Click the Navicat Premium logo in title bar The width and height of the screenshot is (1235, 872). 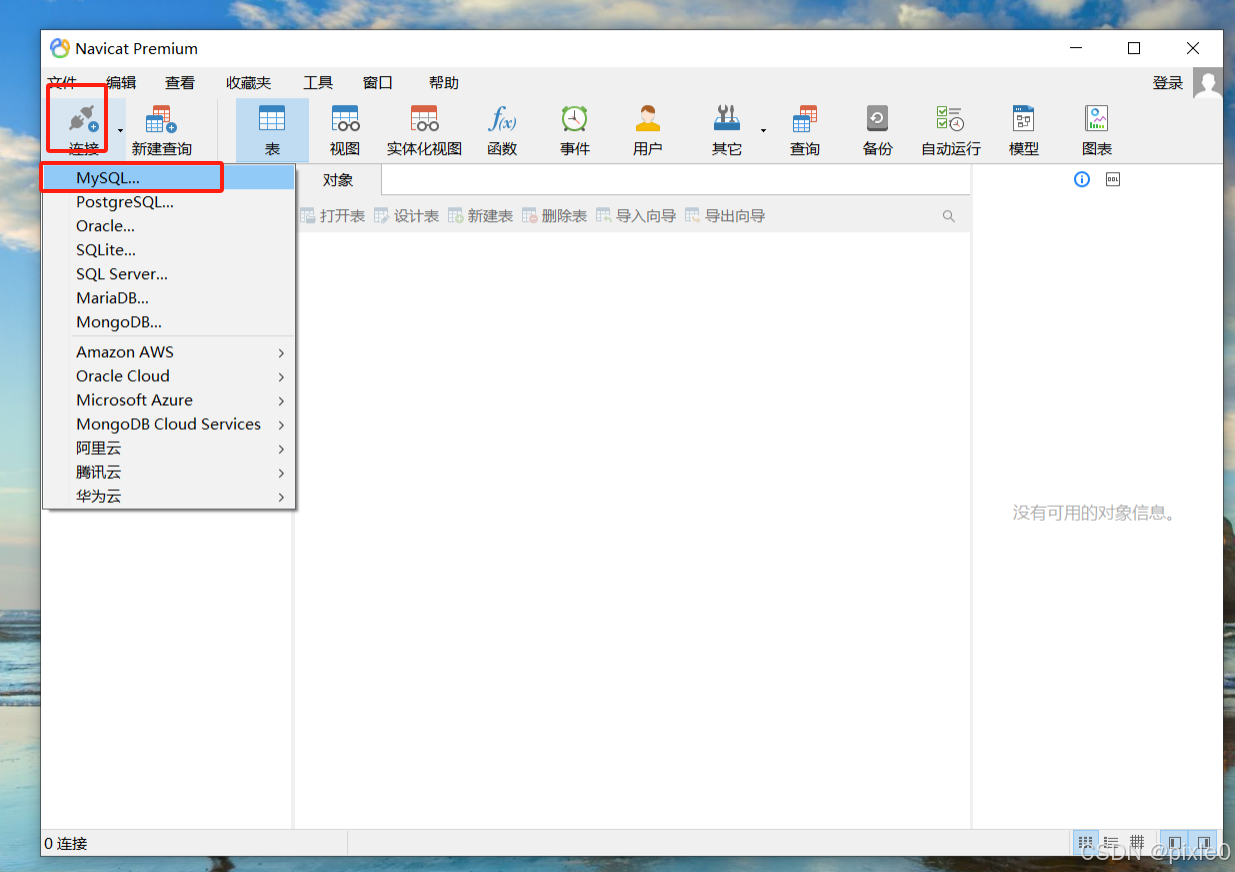point(60,48)
